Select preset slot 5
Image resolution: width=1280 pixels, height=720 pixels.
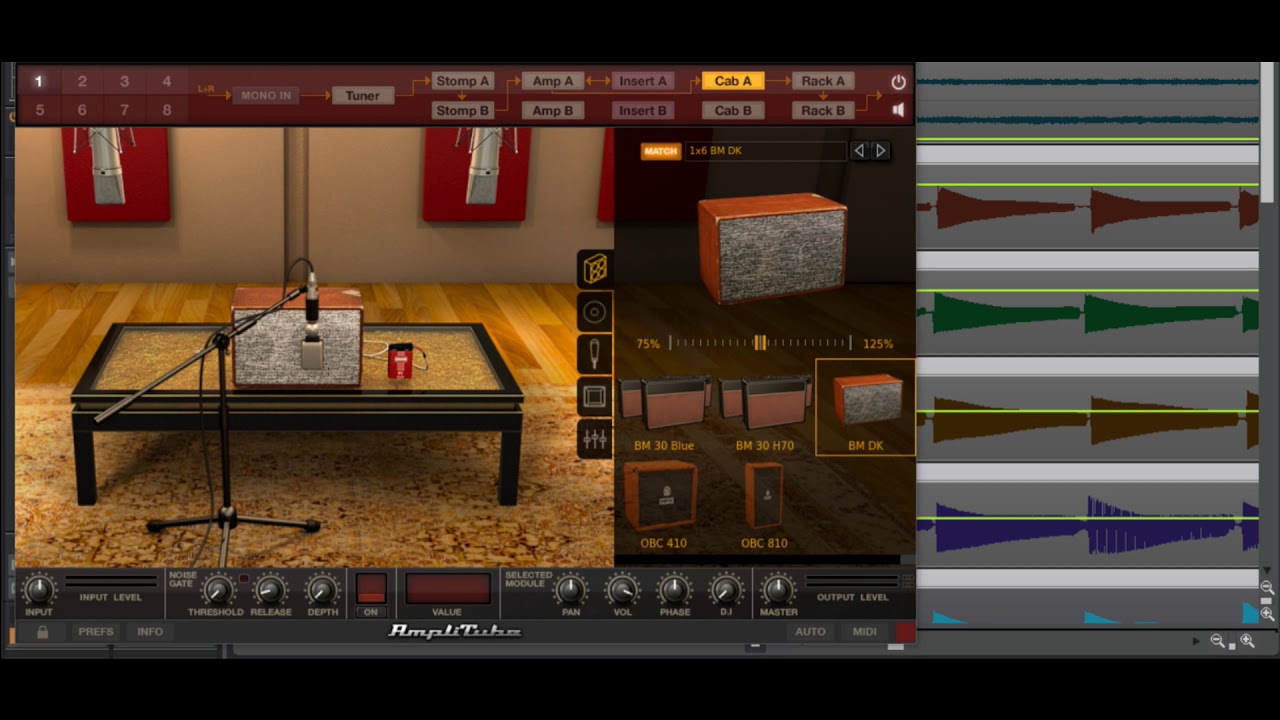click(39, 110)
